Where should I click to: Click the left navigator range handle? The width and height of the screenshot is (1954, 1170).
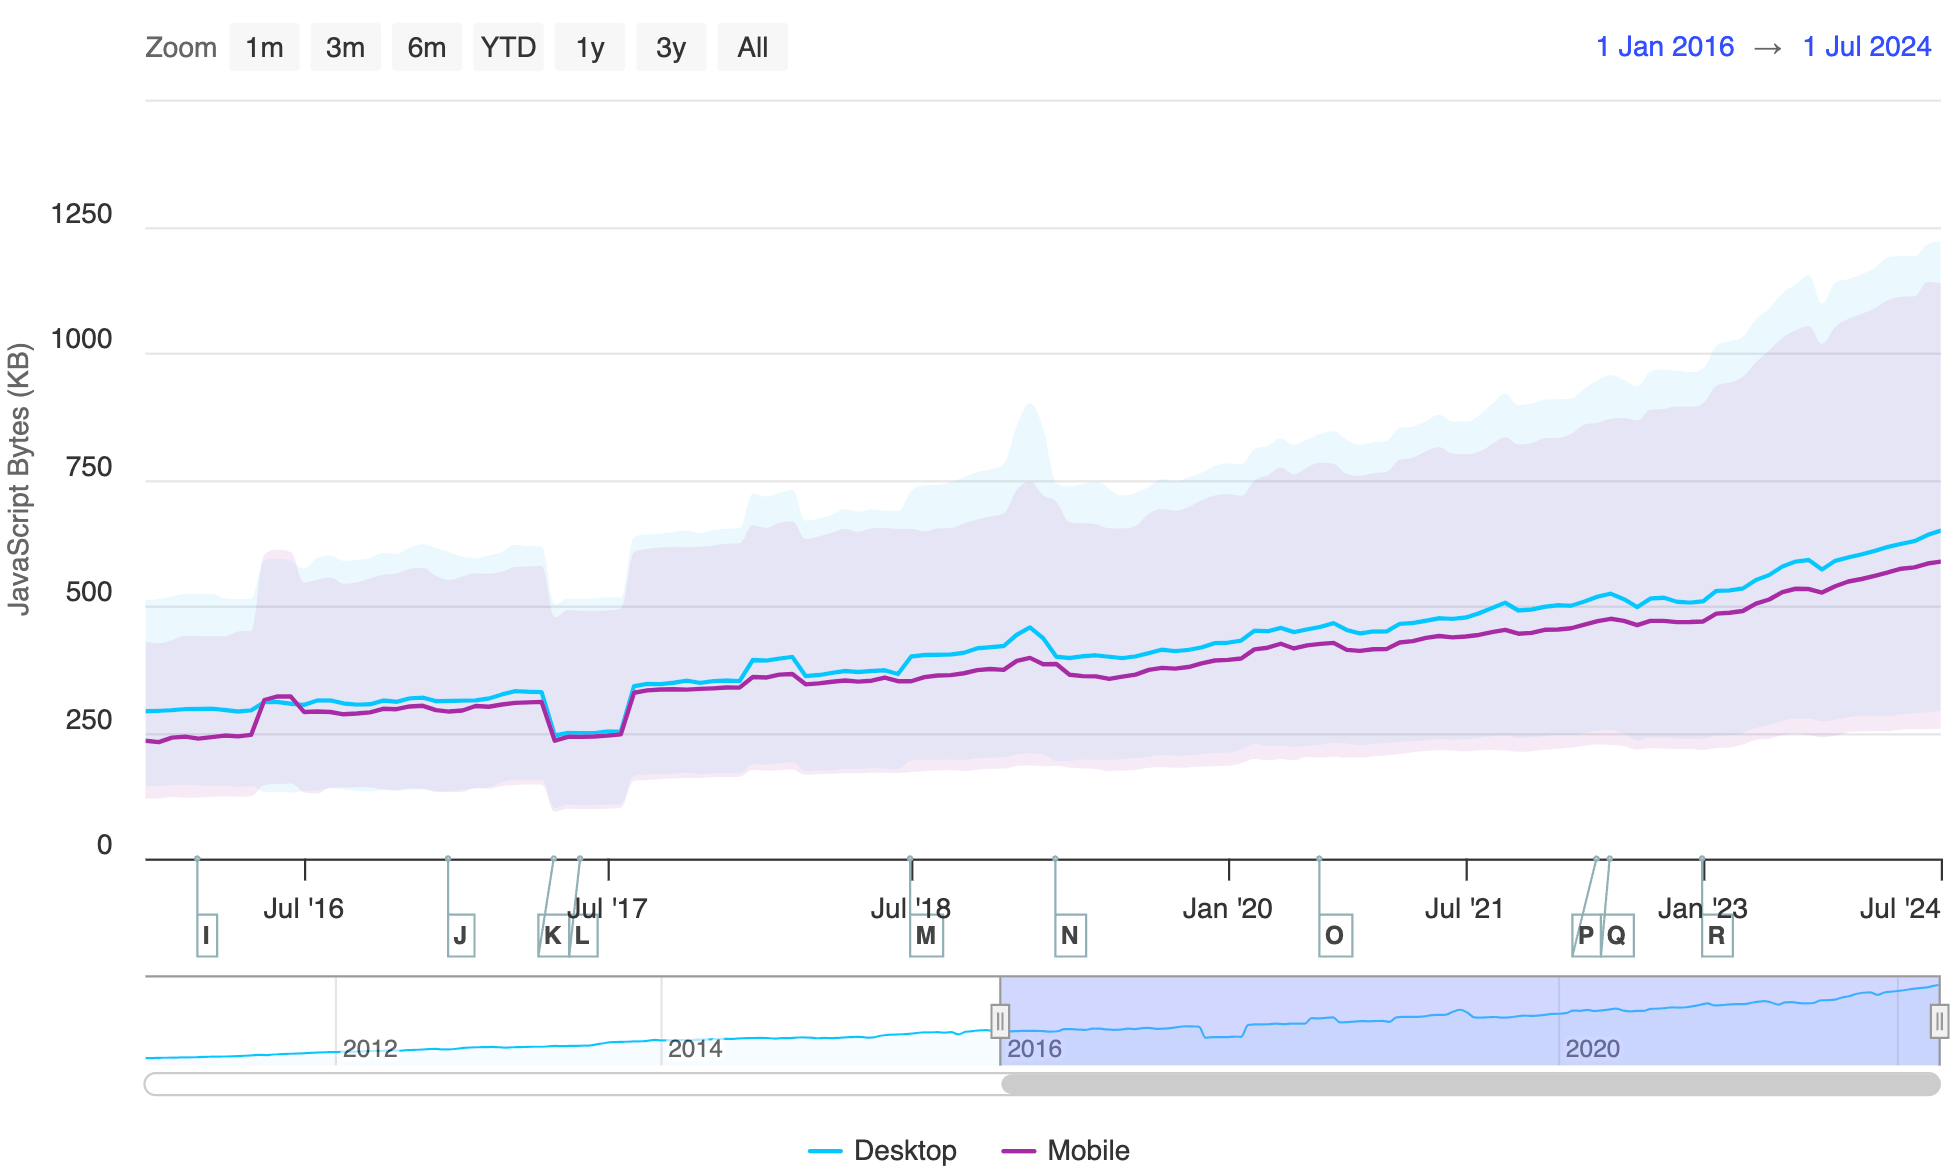click(x=999, y=1021)
